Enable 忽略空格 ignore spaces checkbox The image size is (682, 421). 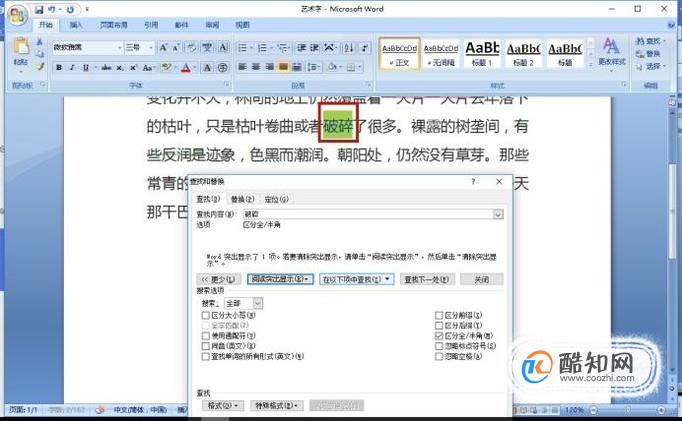click(x=439, y=357)
